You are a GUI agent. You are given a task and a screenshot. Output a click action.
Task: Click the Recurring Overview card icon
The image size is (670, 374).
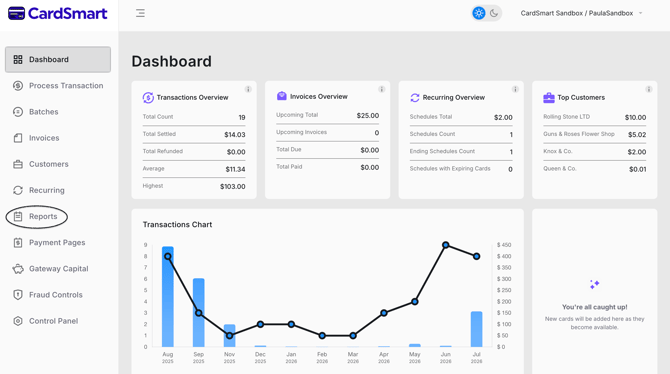(415, 97)
